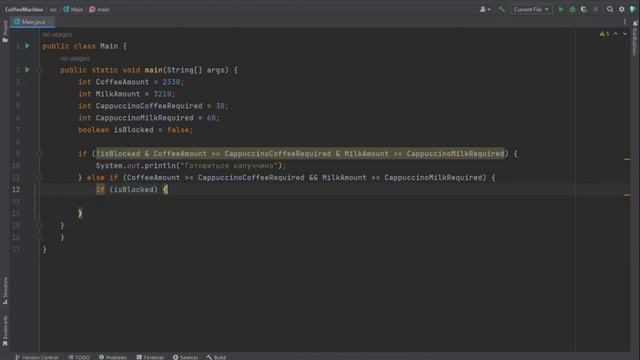This screenshot has height=360, width=640.
Task: Click the run gutter arrow beside the main method
Action: tap(27, 70)
